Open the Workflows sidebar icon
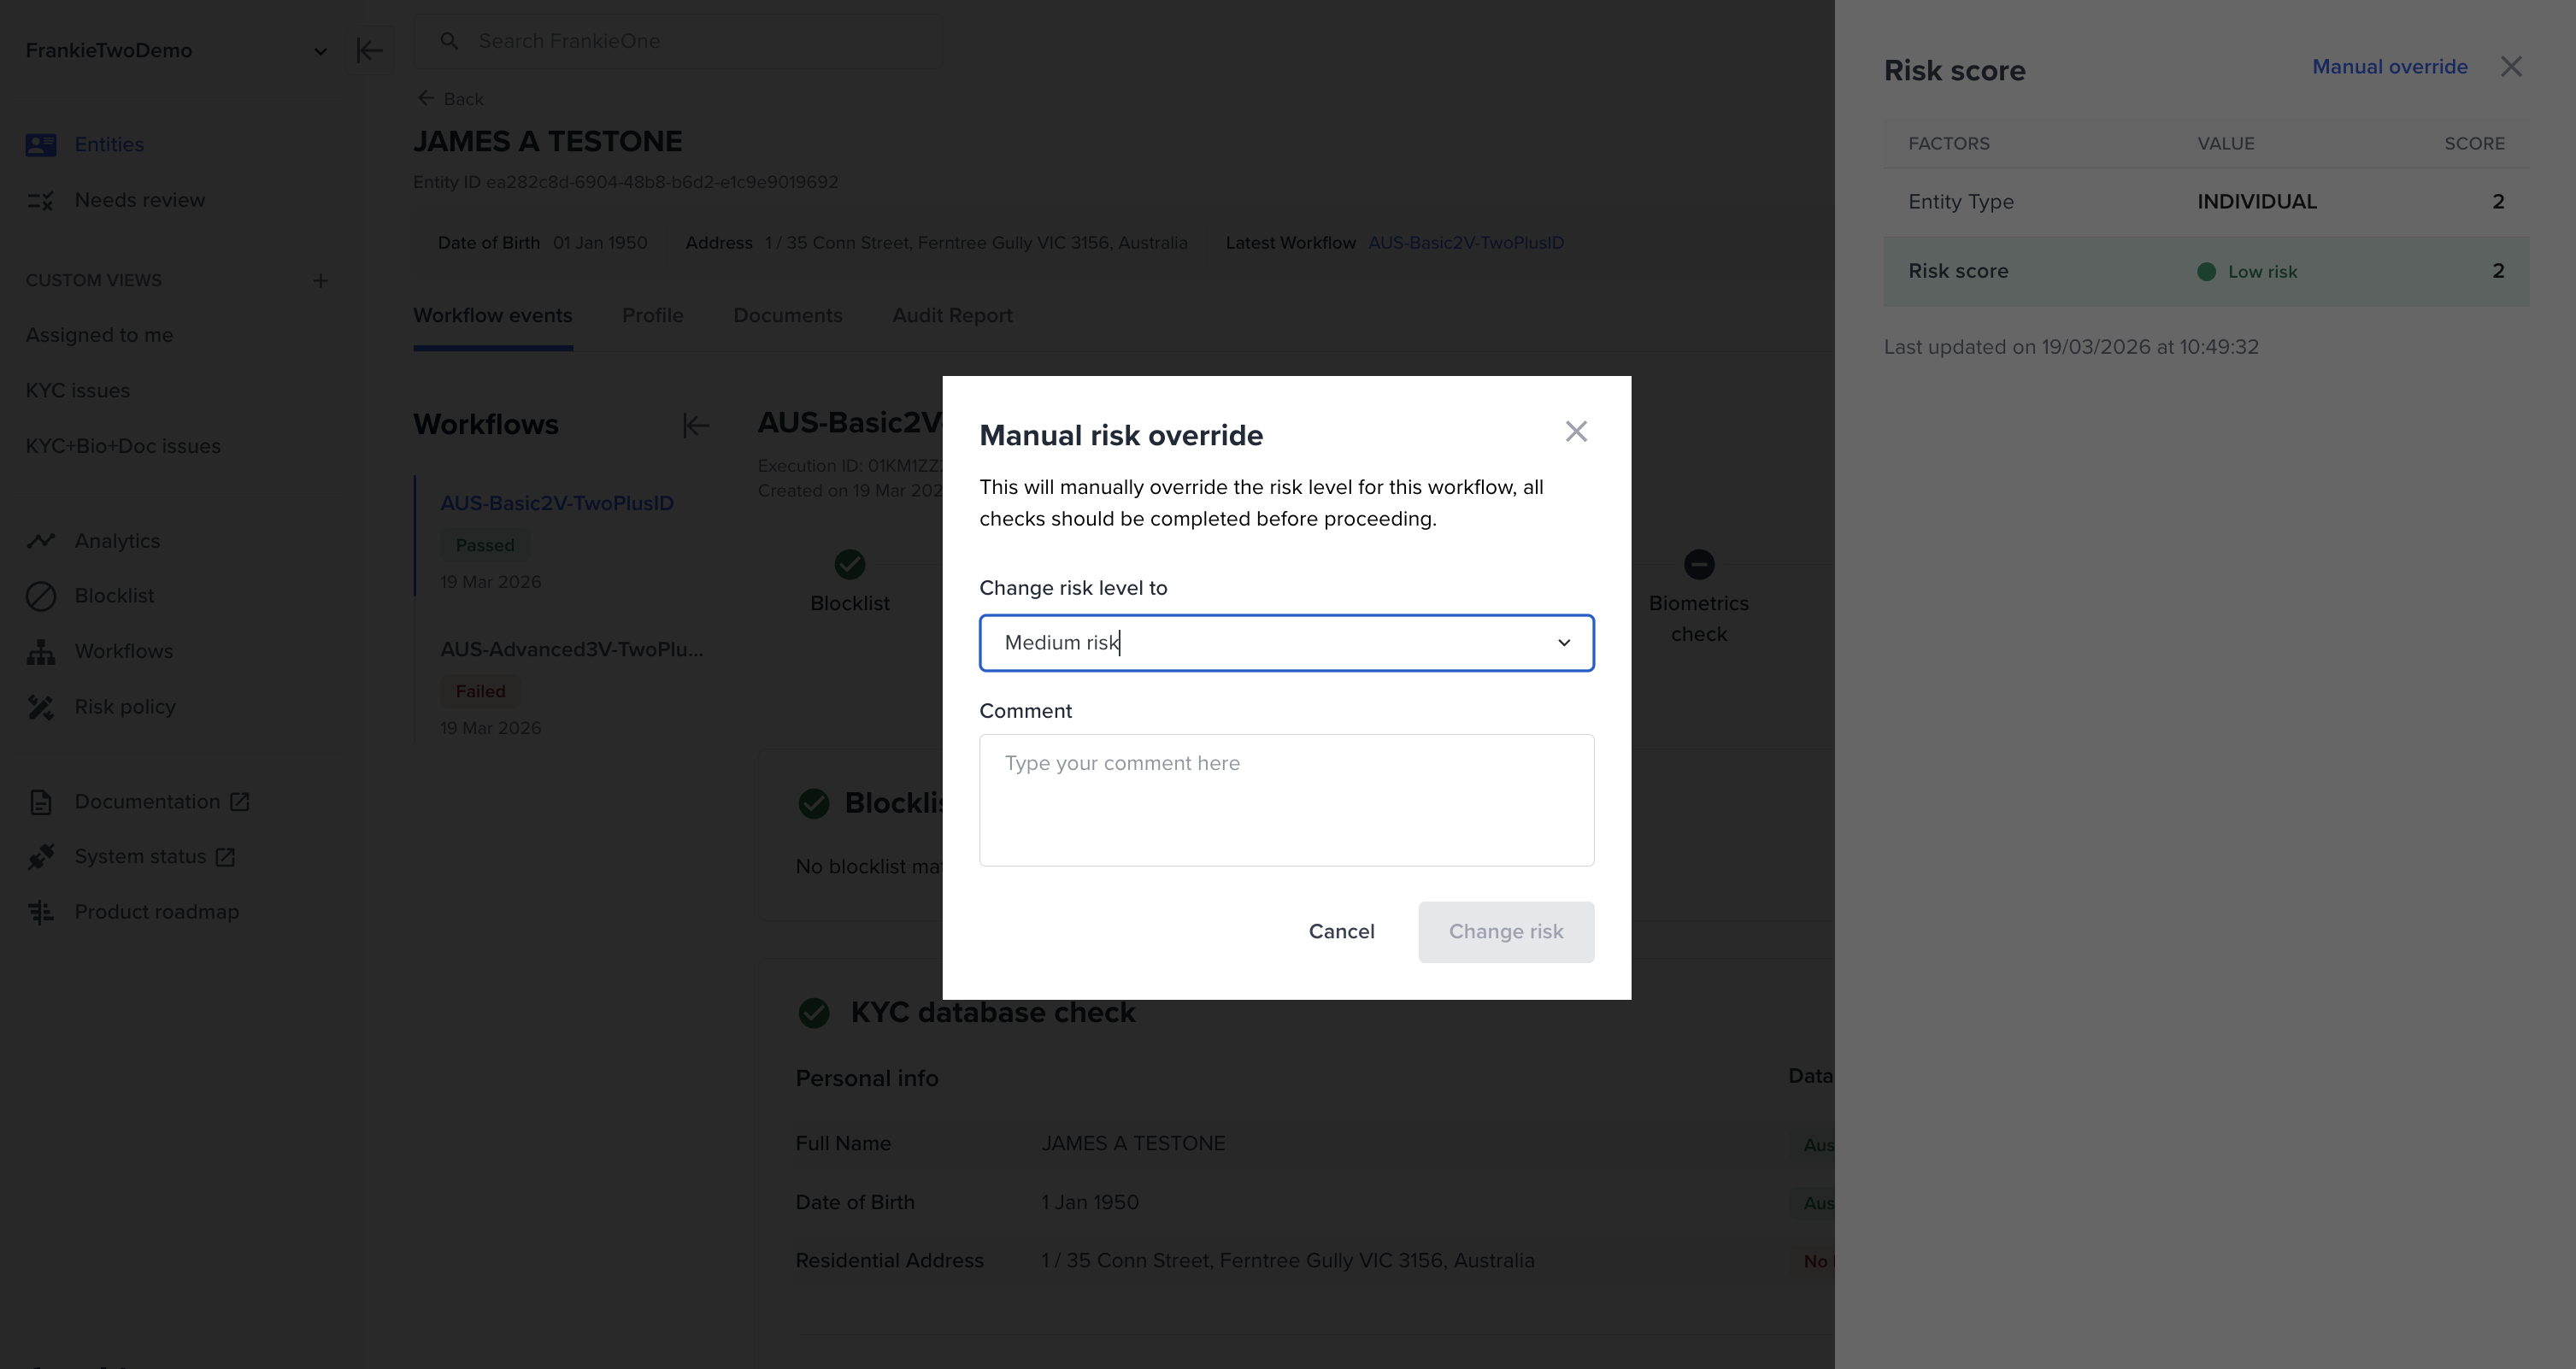The image size is (2576, 1369). (41, 652)
